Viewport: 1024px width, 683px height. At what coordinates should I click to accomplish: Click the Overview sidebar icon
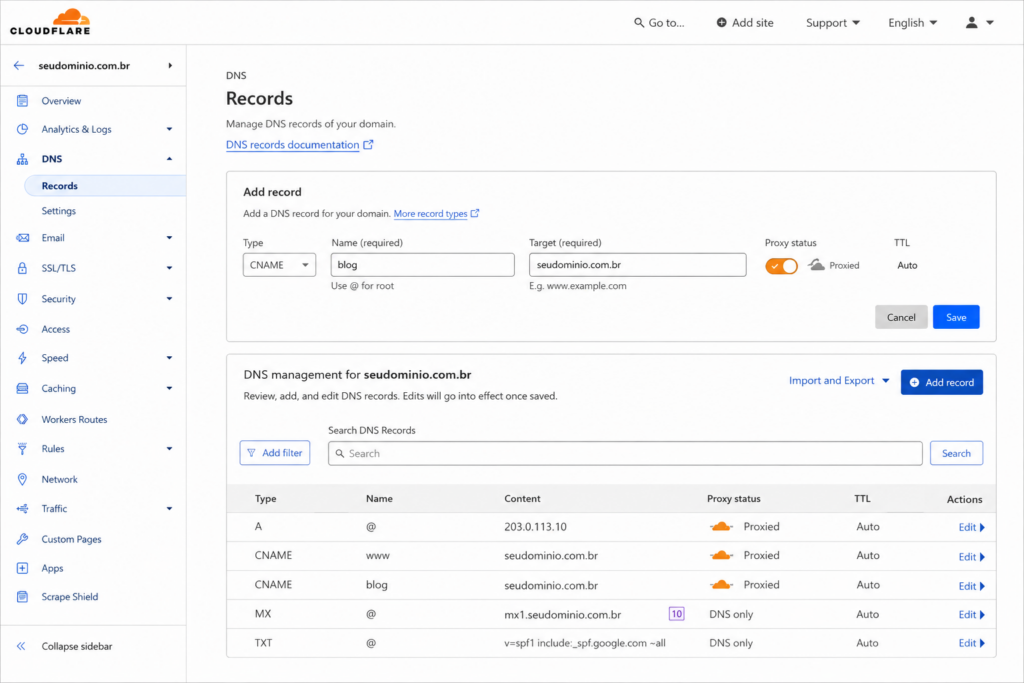pyautogui.click(x=22, y=101)
